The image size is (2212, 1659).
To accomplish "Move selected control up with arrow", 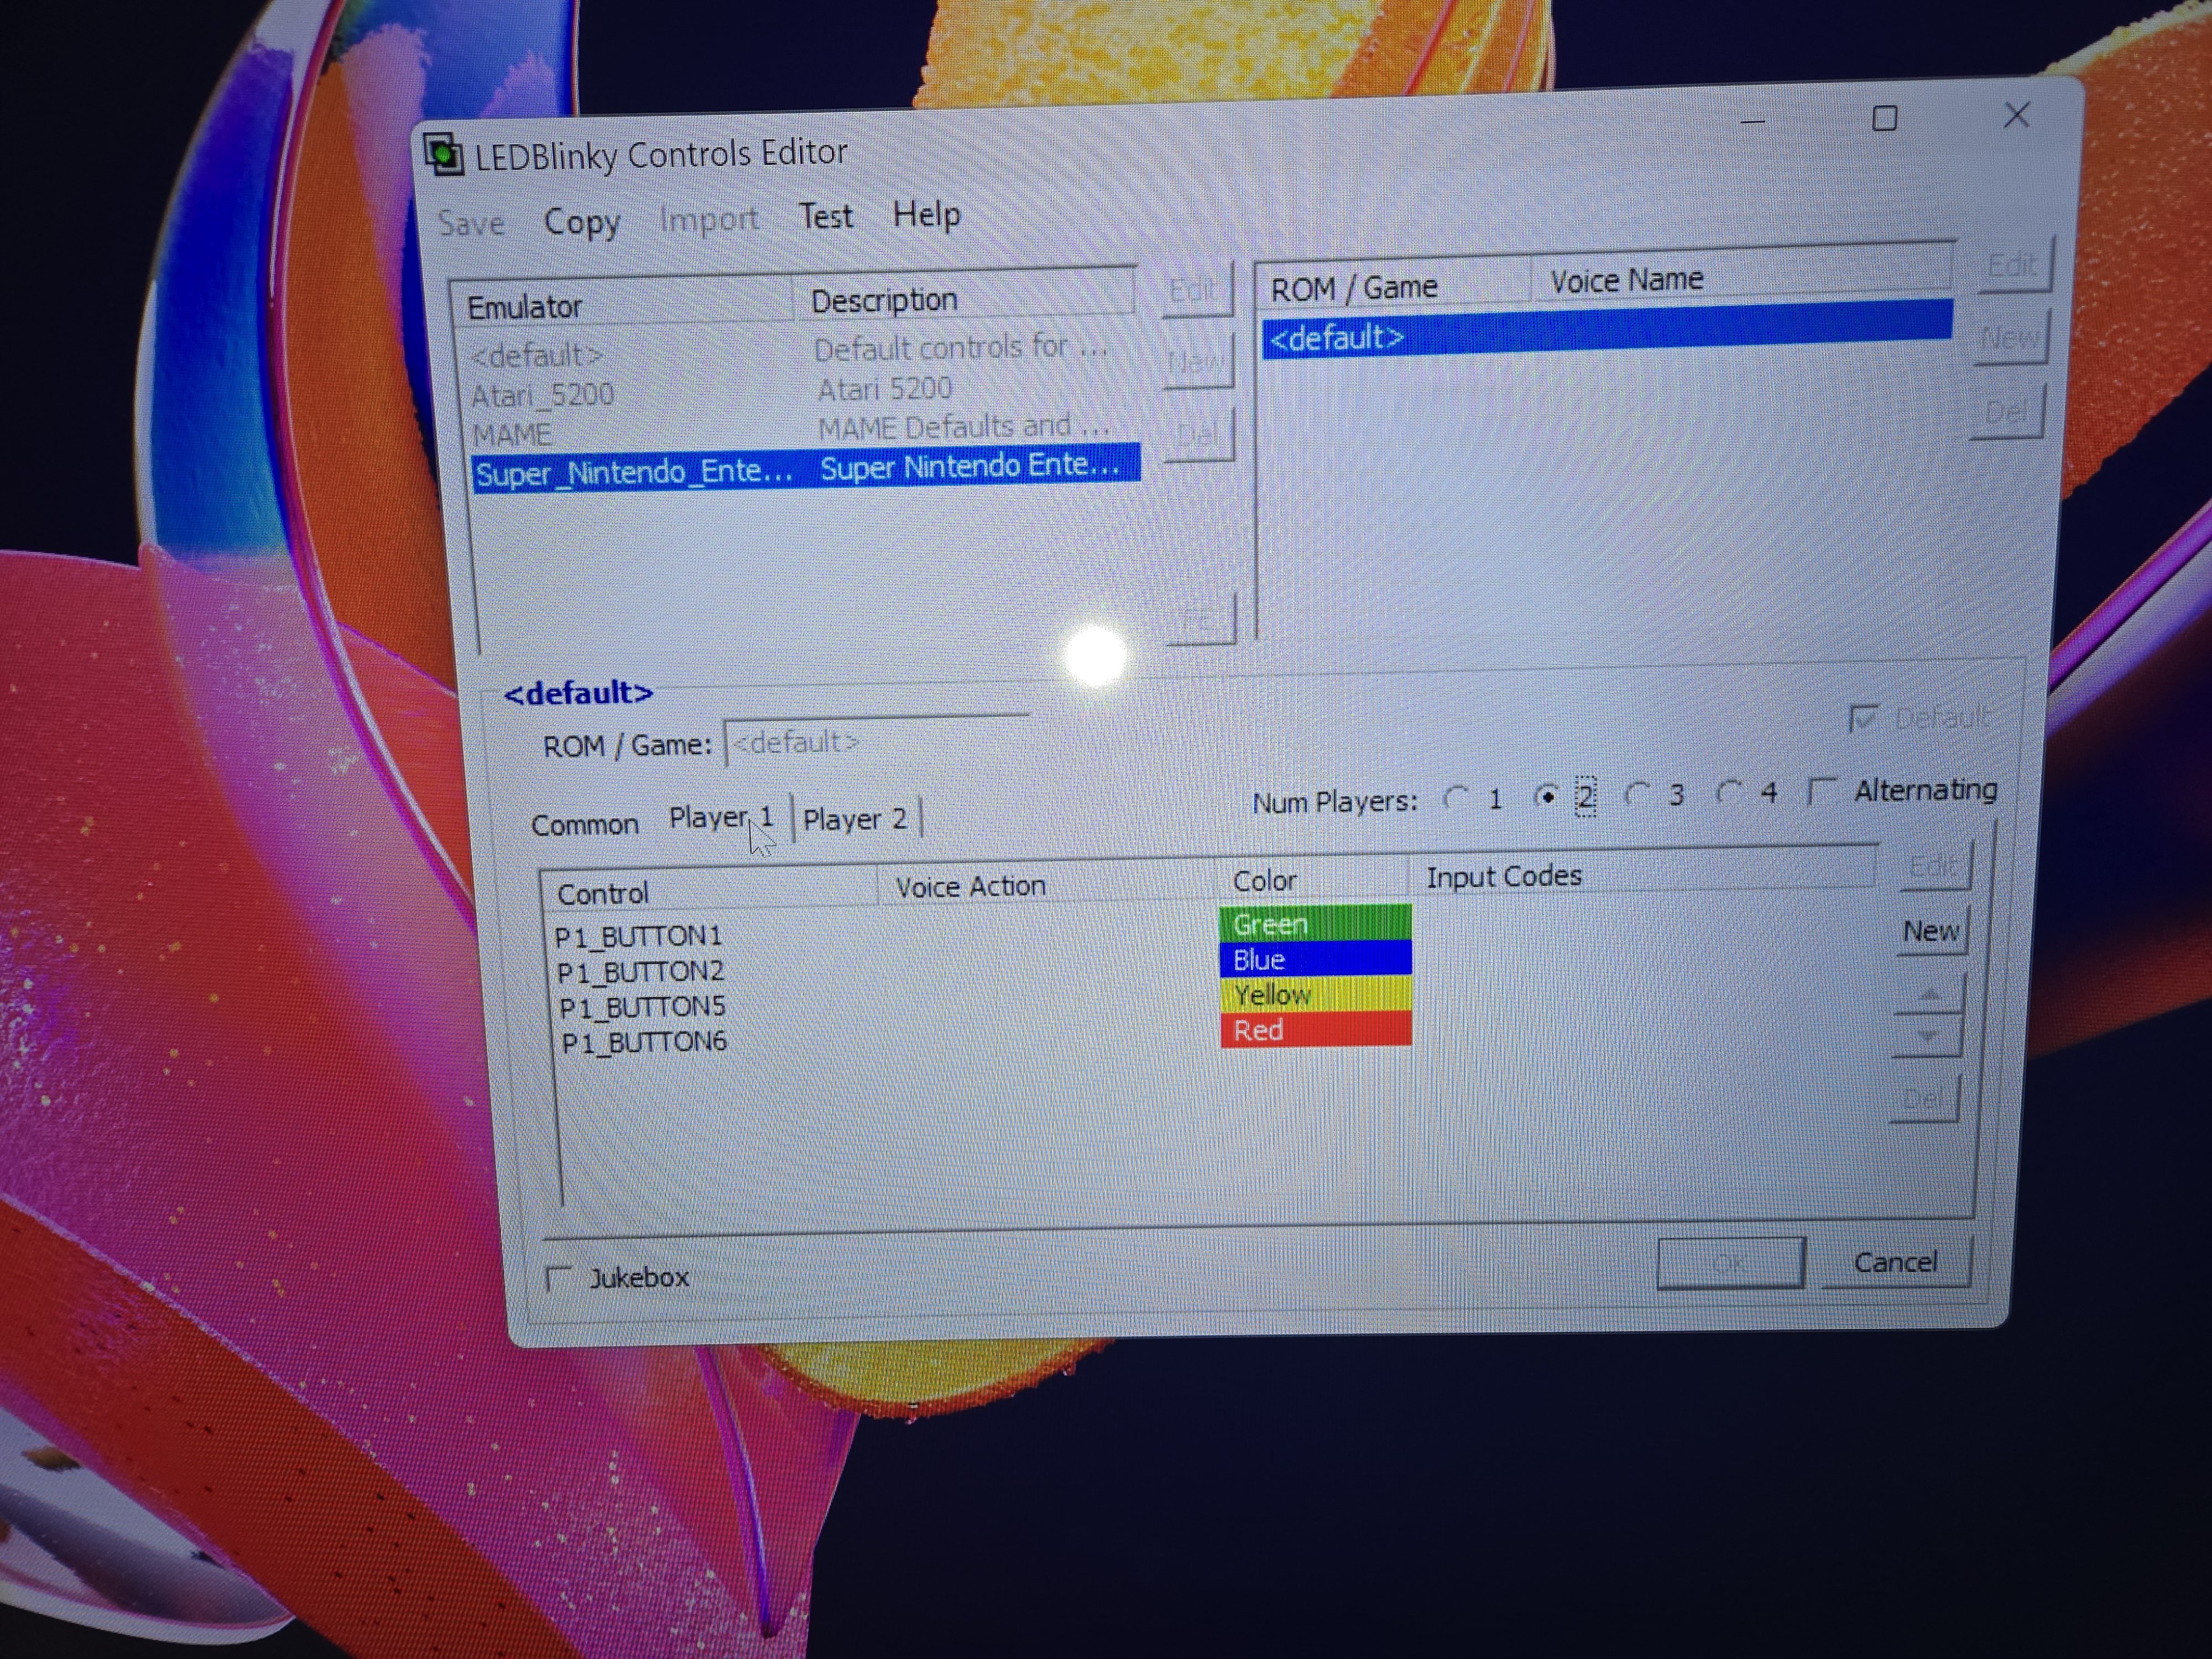I will (1929, 995).
